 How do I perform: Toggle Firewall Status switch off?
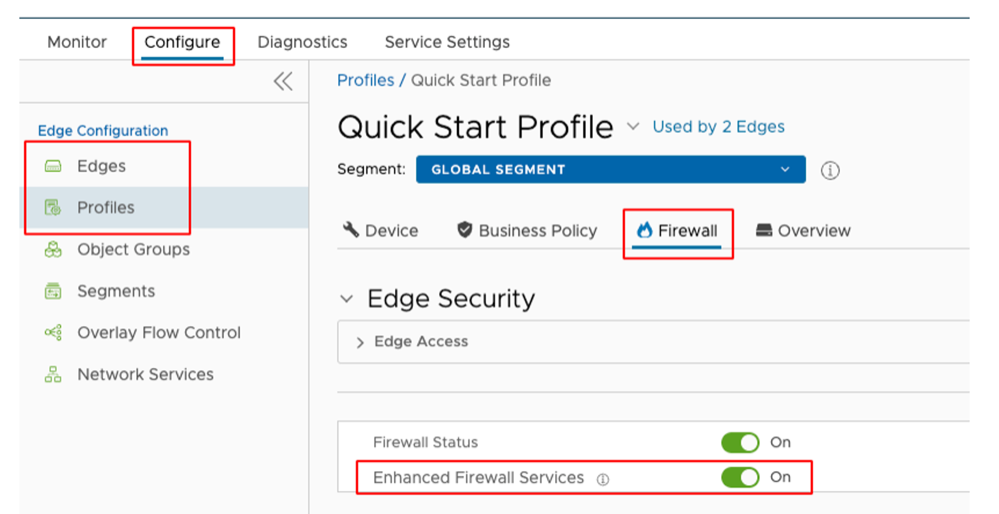(740, 442)
